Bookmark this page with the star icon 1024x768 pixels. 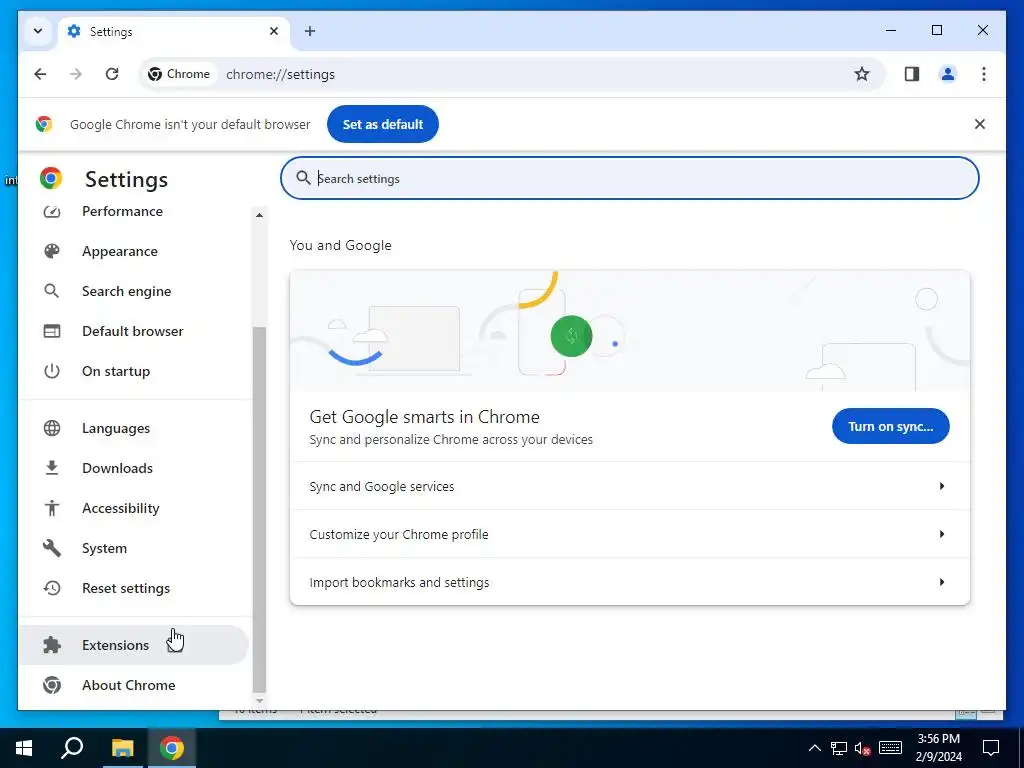(862, 74)
